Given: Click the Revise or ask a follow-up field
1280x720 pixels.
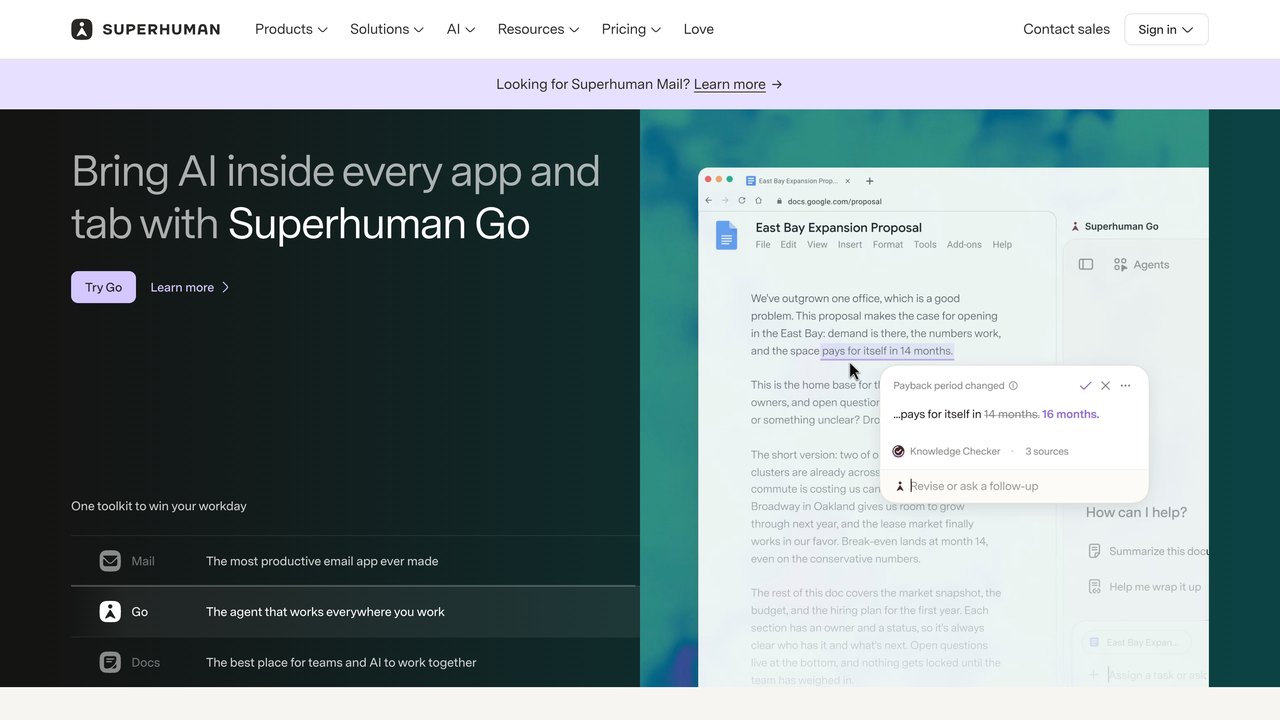Looking at the screenshot, I should click(1014, 486).
